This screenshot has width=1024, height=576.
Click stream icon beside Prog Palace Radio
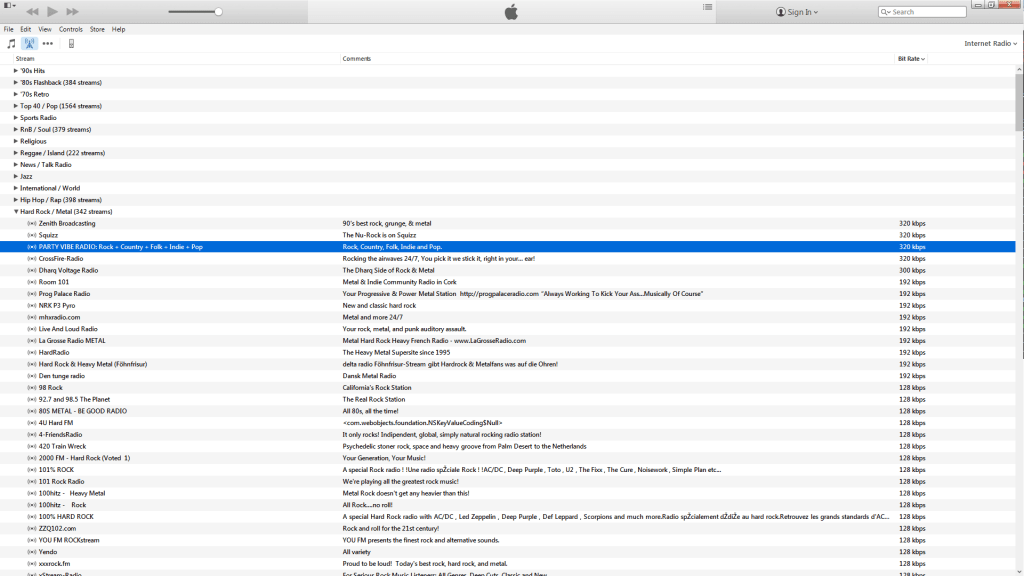click(31, 294)
